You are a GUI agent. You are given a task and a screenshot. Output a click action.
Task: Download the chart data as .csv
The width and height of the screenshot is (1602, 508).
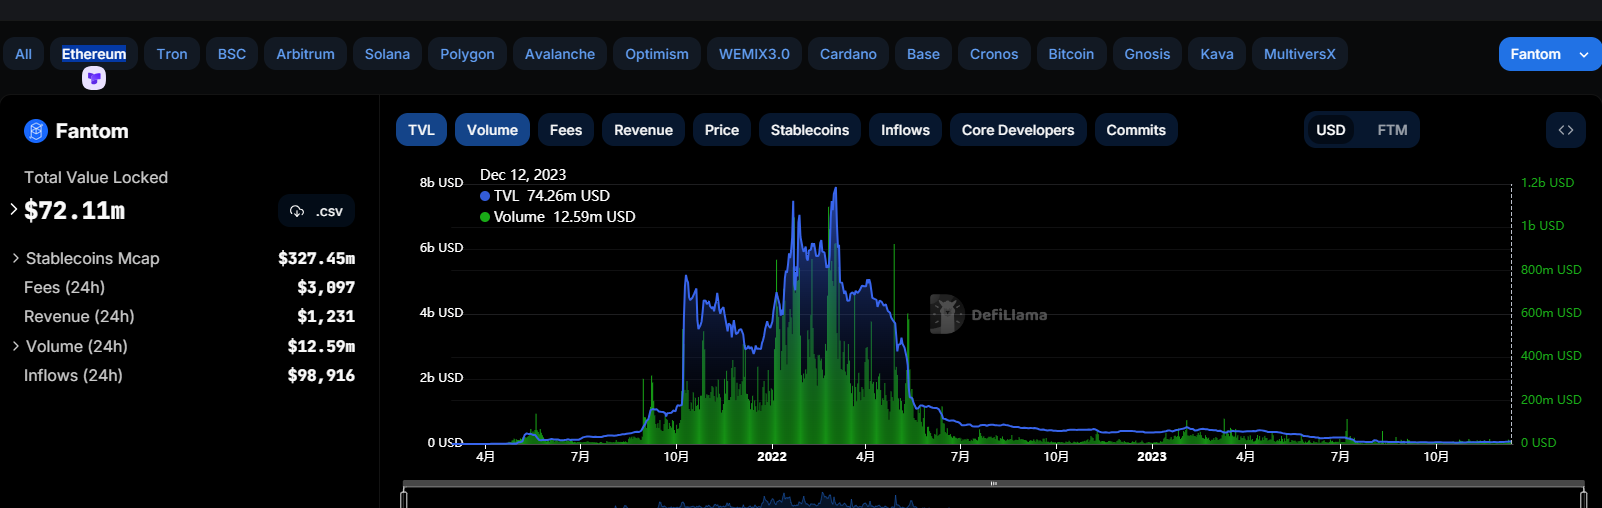click(316, 211)
